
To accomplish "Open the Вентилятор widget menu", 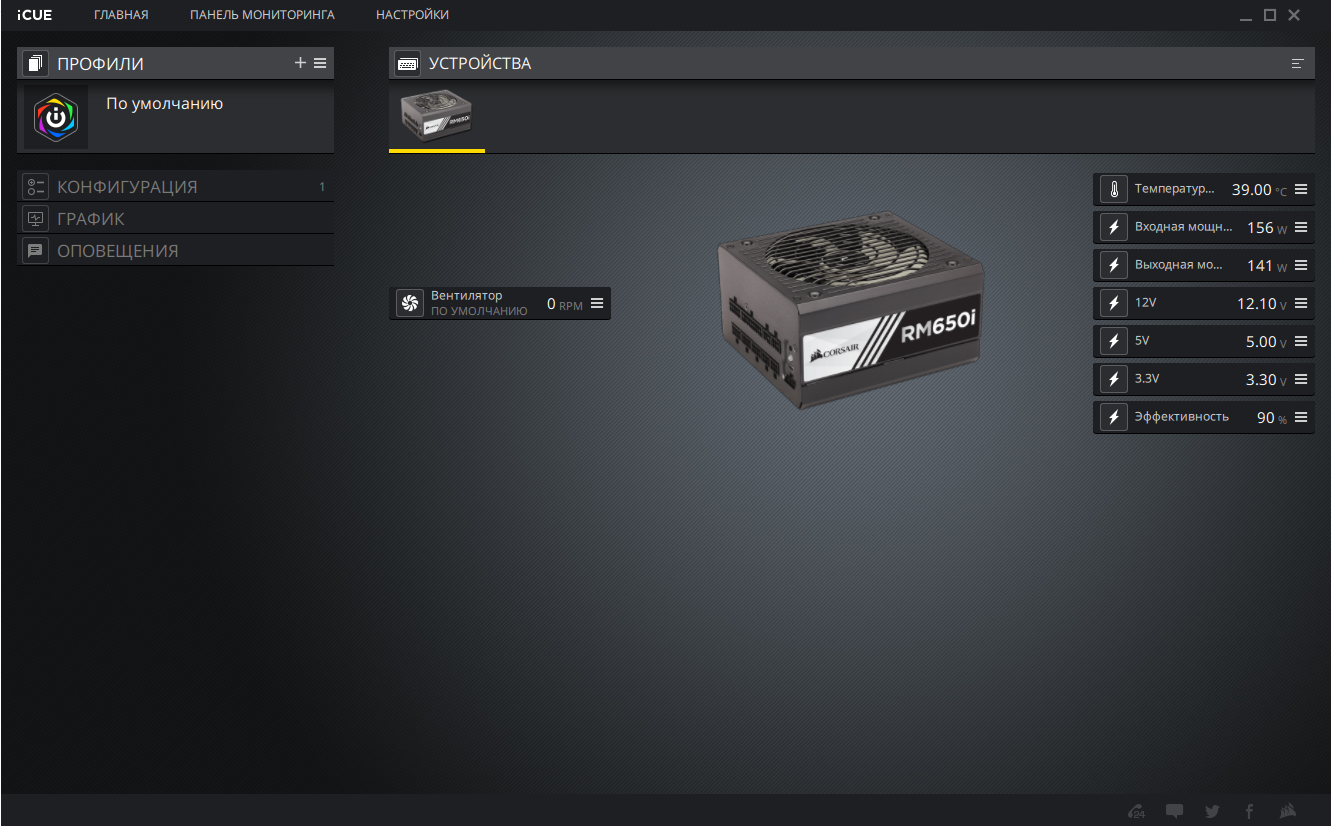I will click(597, 303).
